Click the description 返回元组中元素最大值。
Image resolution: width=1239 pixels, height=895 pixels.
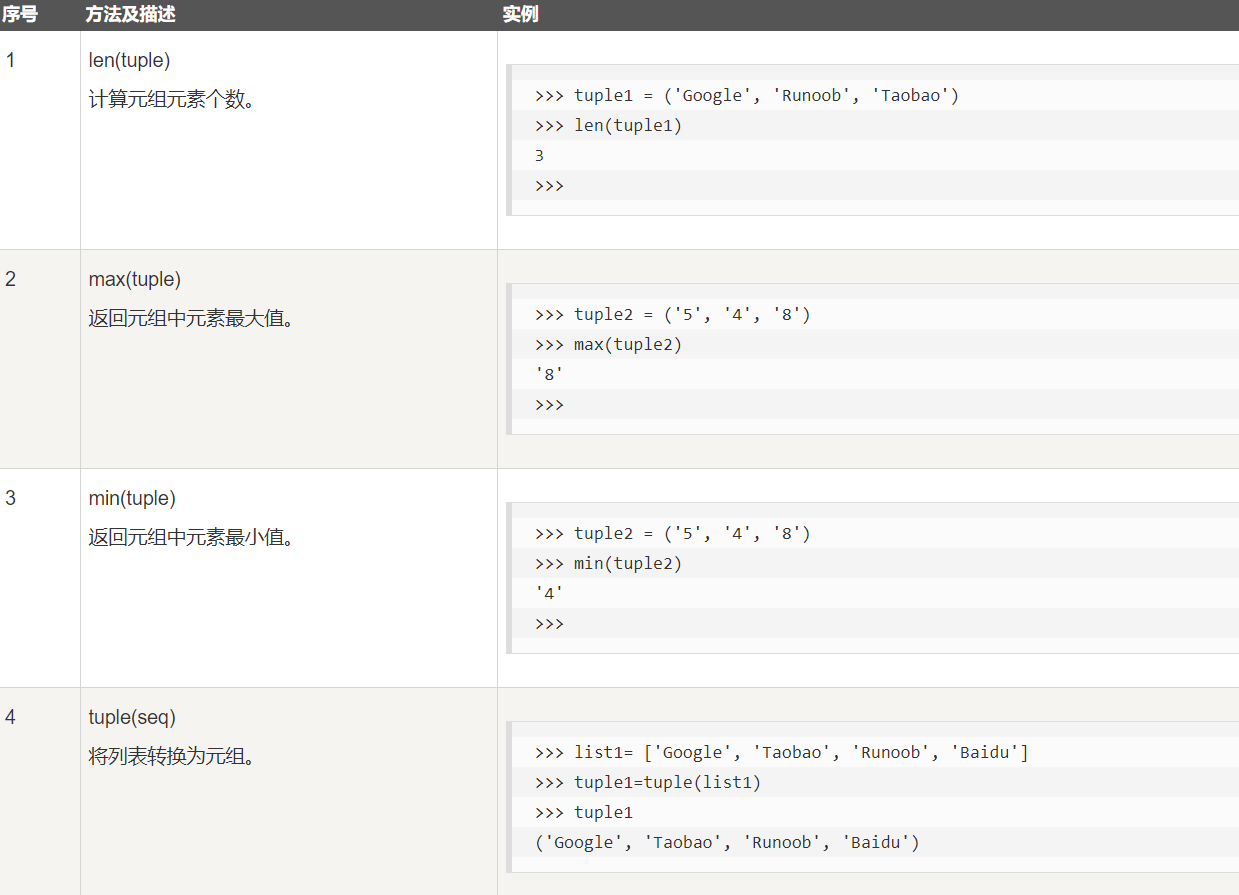(x=191, y=318)
